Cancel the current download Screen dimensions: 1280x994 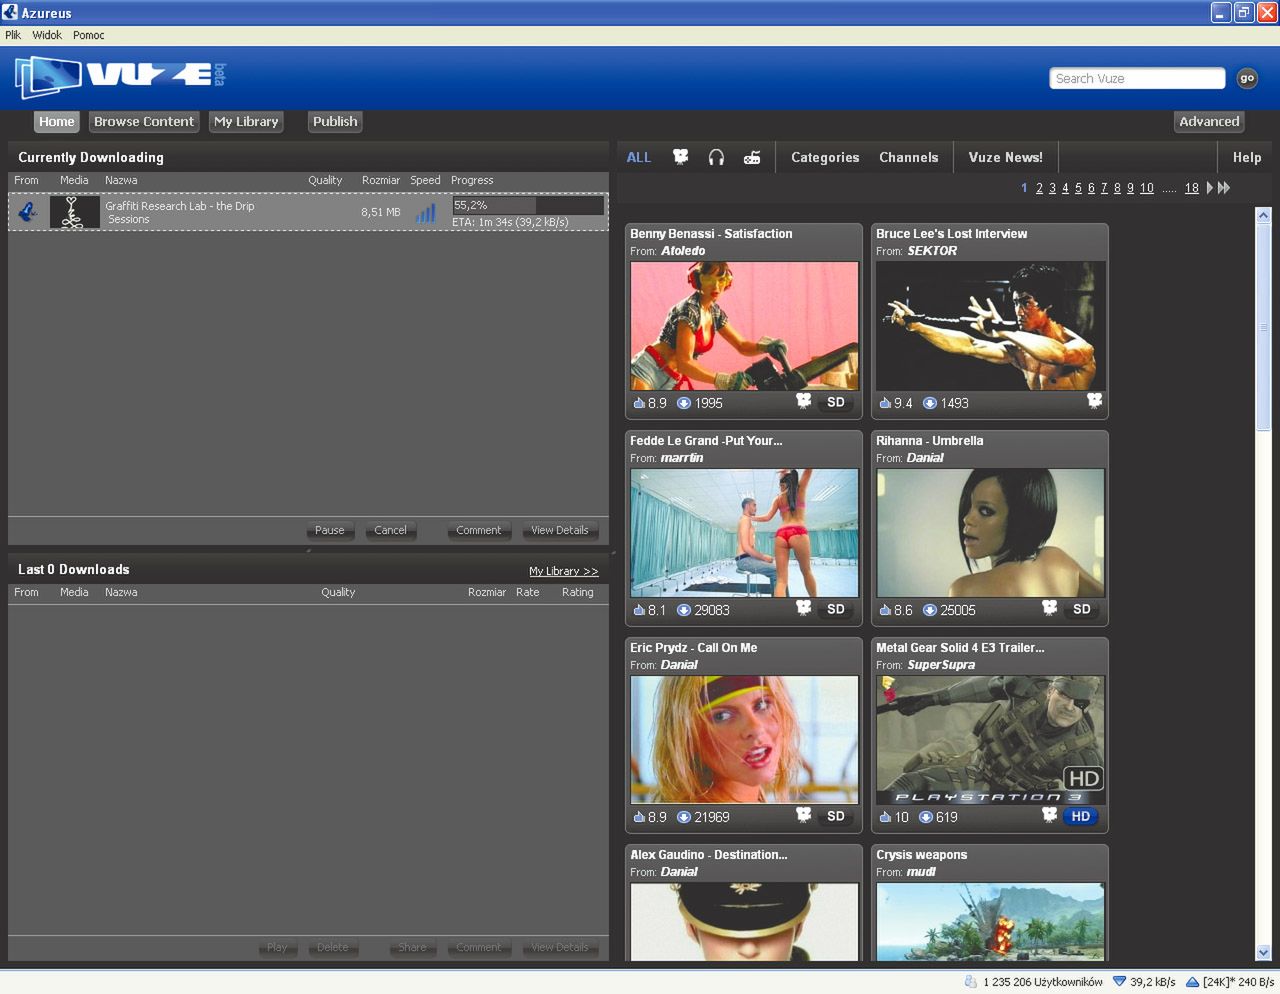pos(390,530)
